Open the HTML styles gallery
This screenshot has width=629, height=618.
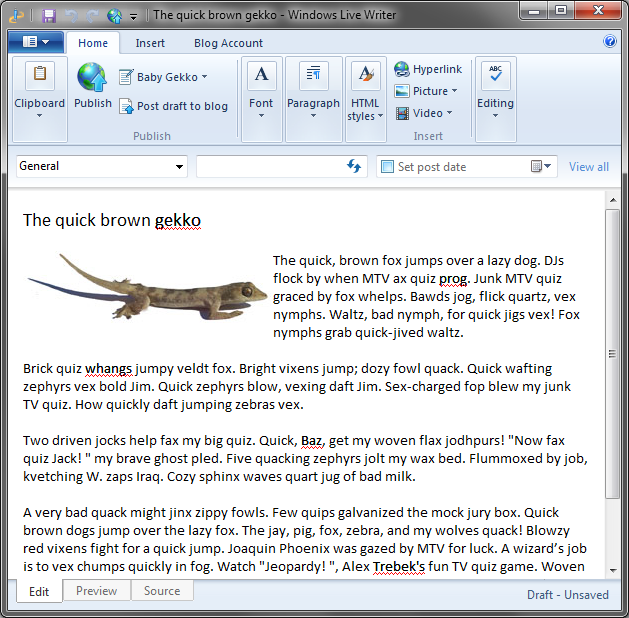point(365,99)
